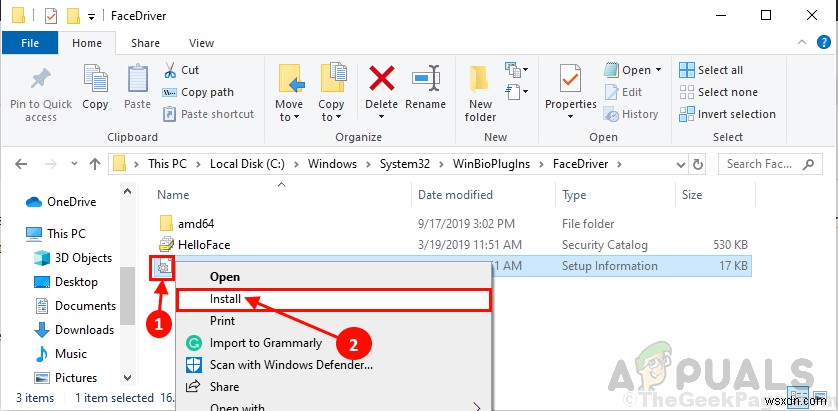Open the recent locations dropdown
Viewport: 838px width, 411px height.
pyautogui.click(x=74, y=164)
